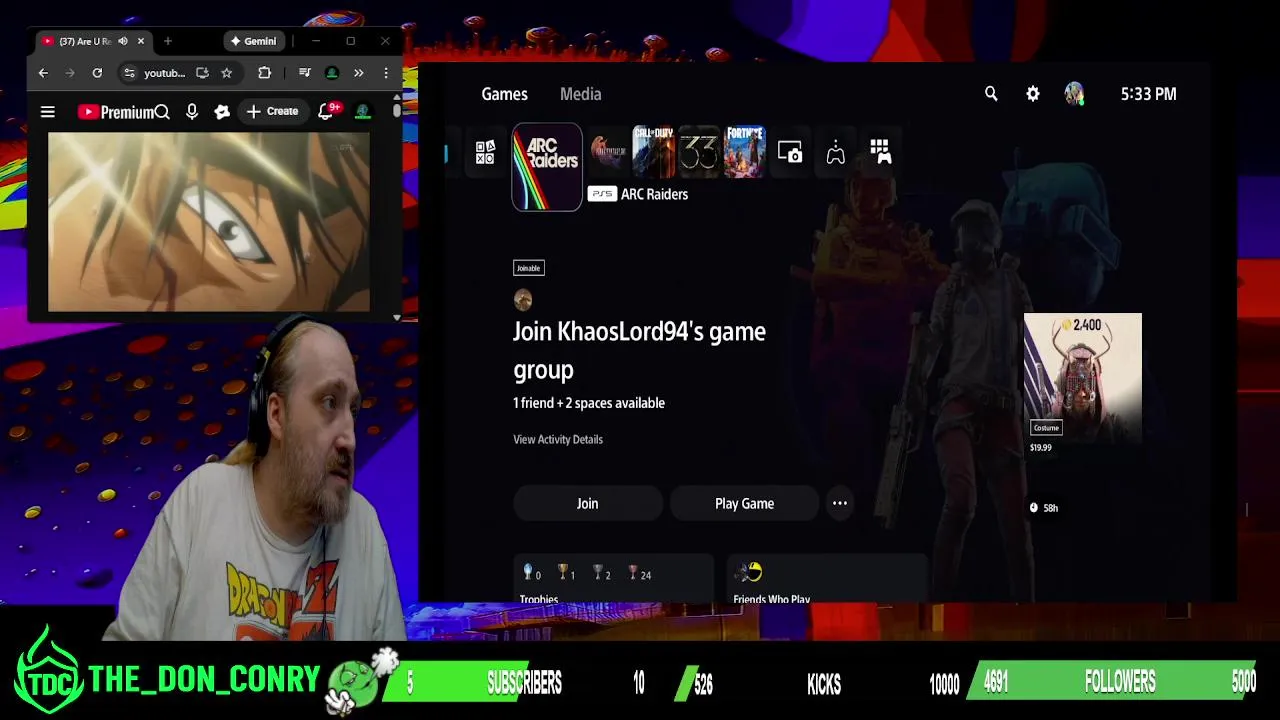Click the '1 friend + 2 spaces available' text
The image size is (1280, 720).
click(x=589, y=403)
